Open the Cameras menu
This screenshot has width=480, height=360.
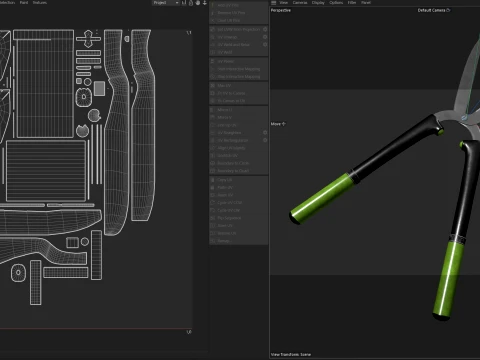pyautogui.click(x=300, y=3)
